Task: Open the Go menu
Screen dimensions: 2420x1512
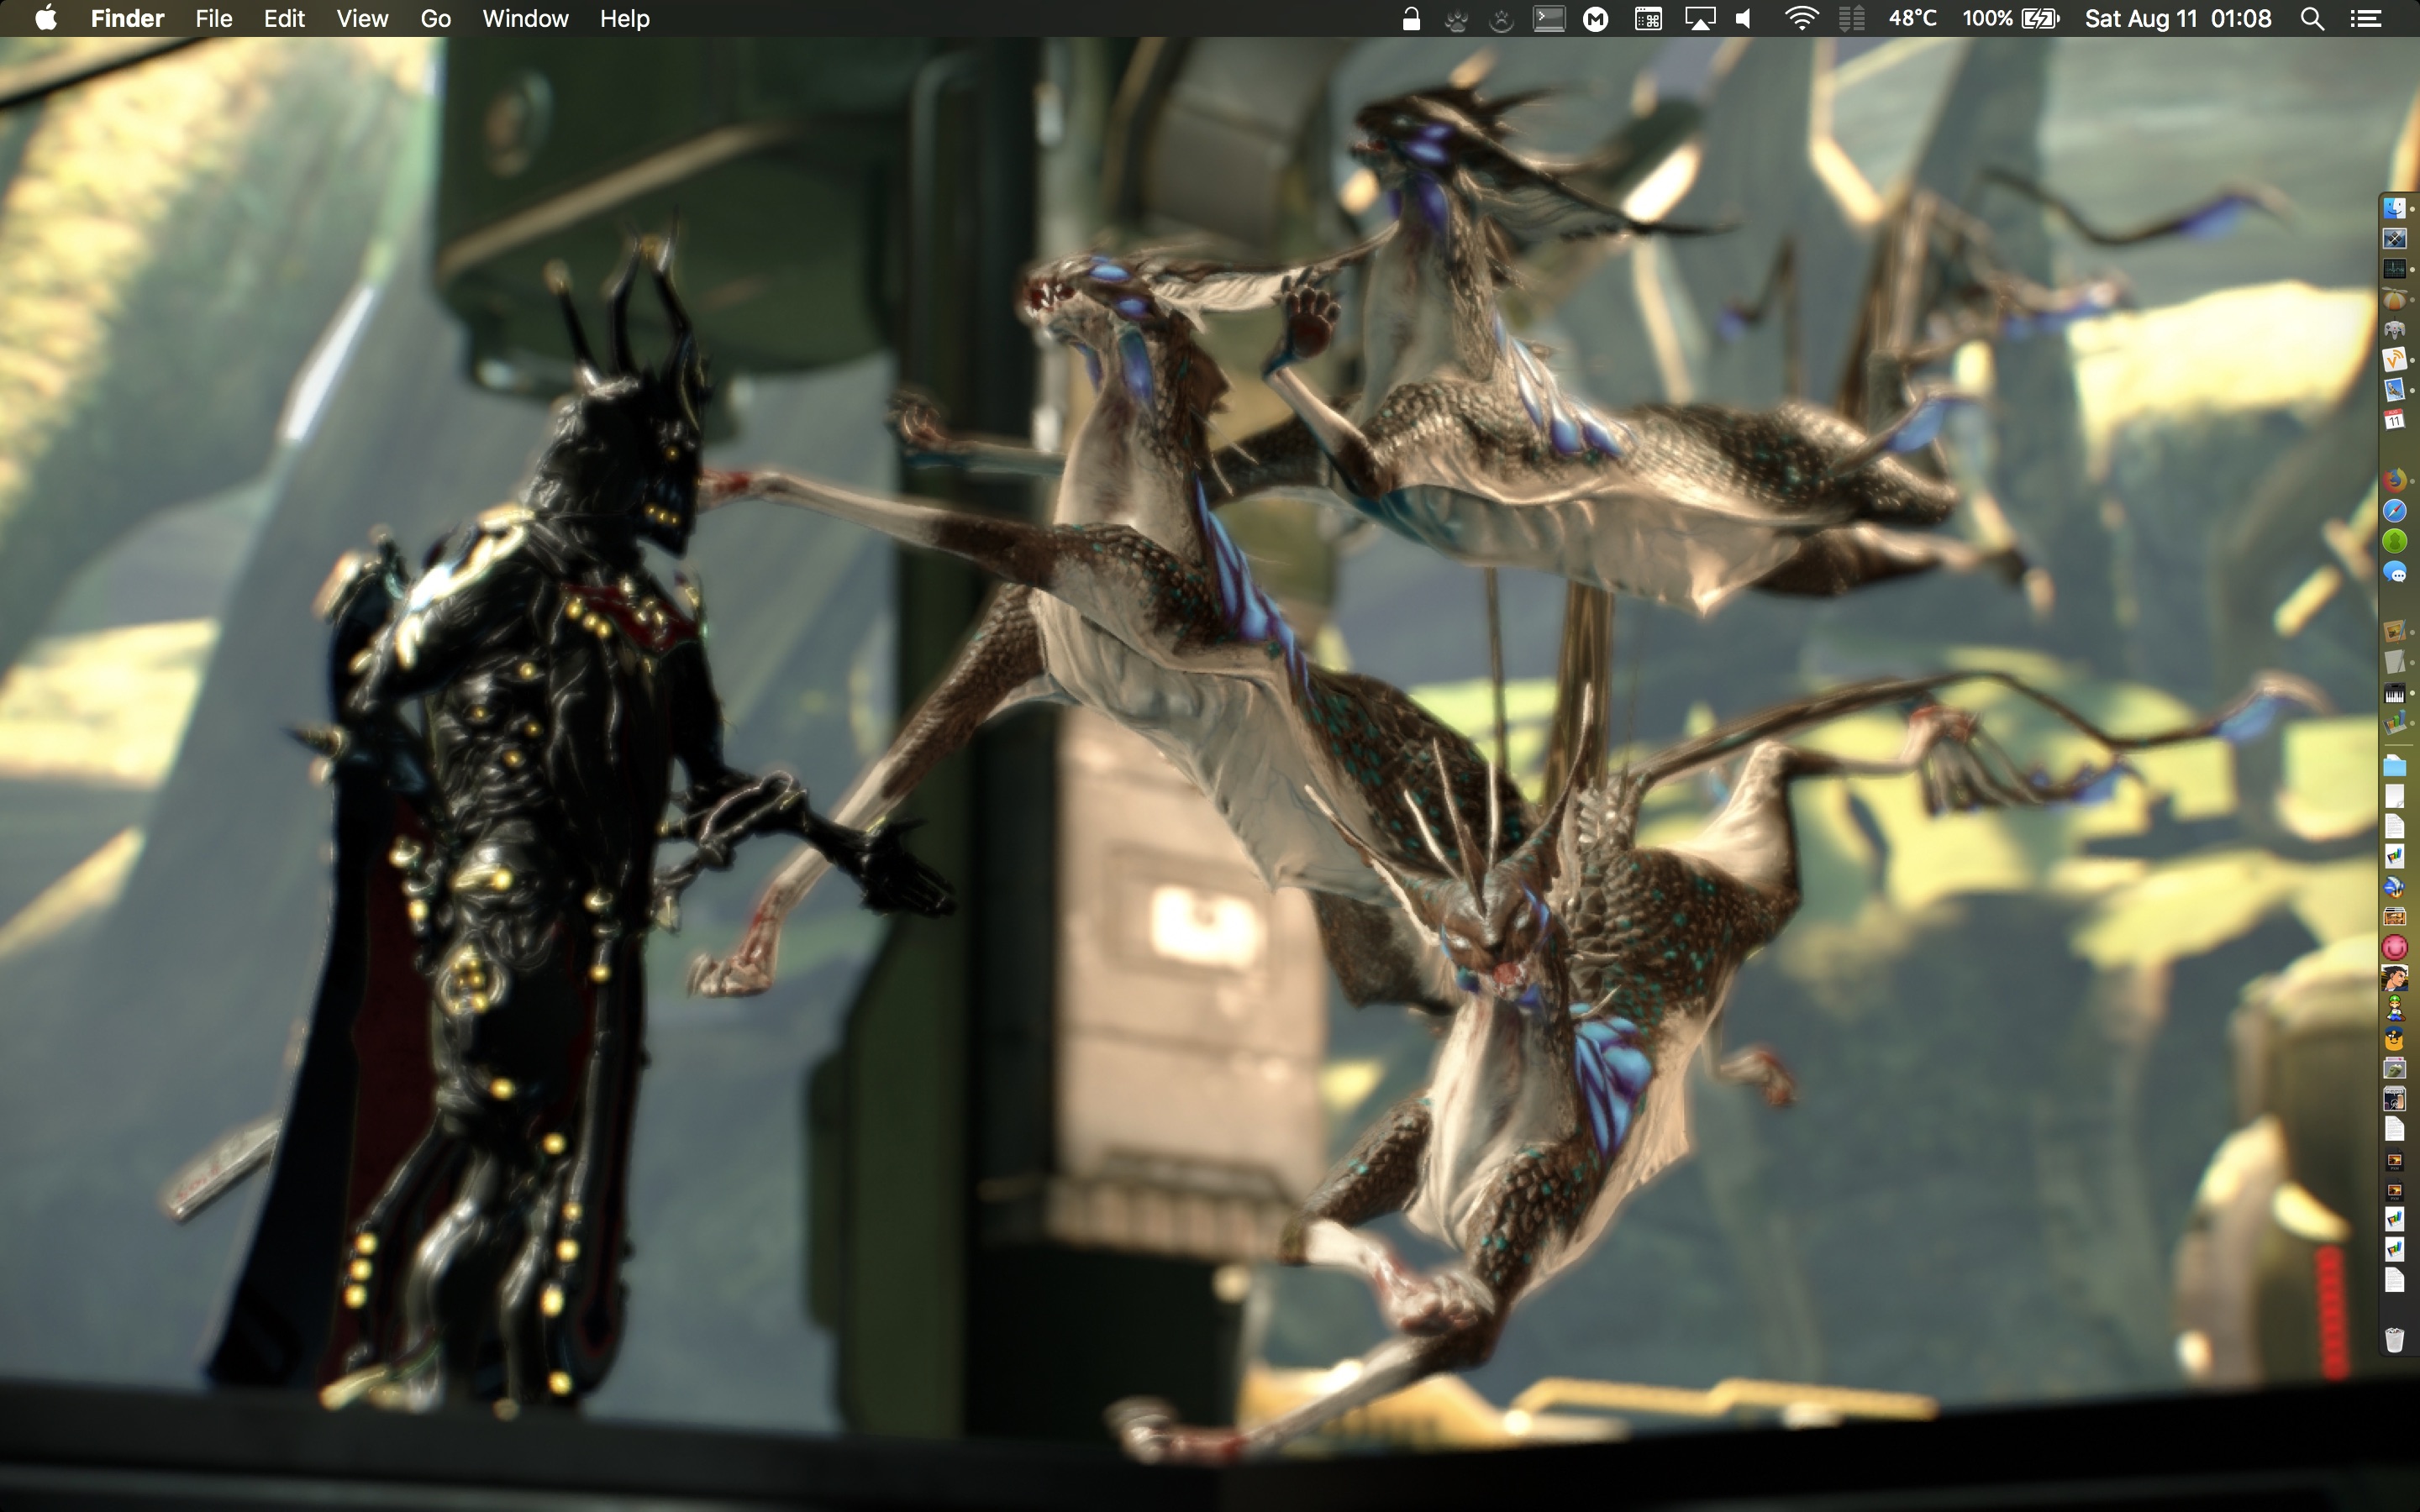Action: pyautogui.click(x=435, y=18)
